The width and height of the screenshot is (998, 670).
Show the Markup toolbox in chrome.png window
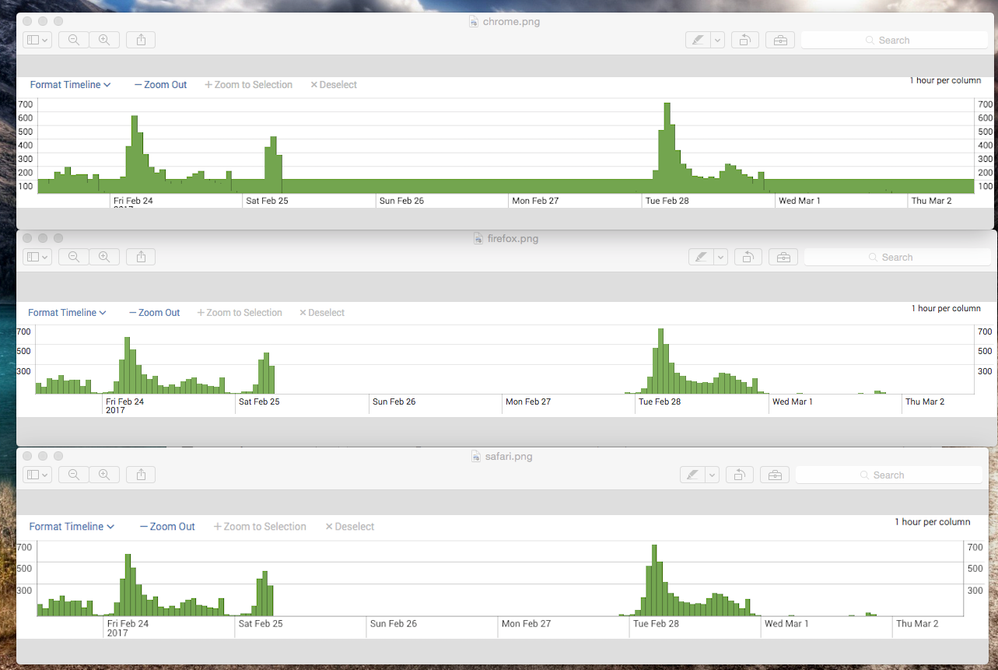(x=780, y=40)
